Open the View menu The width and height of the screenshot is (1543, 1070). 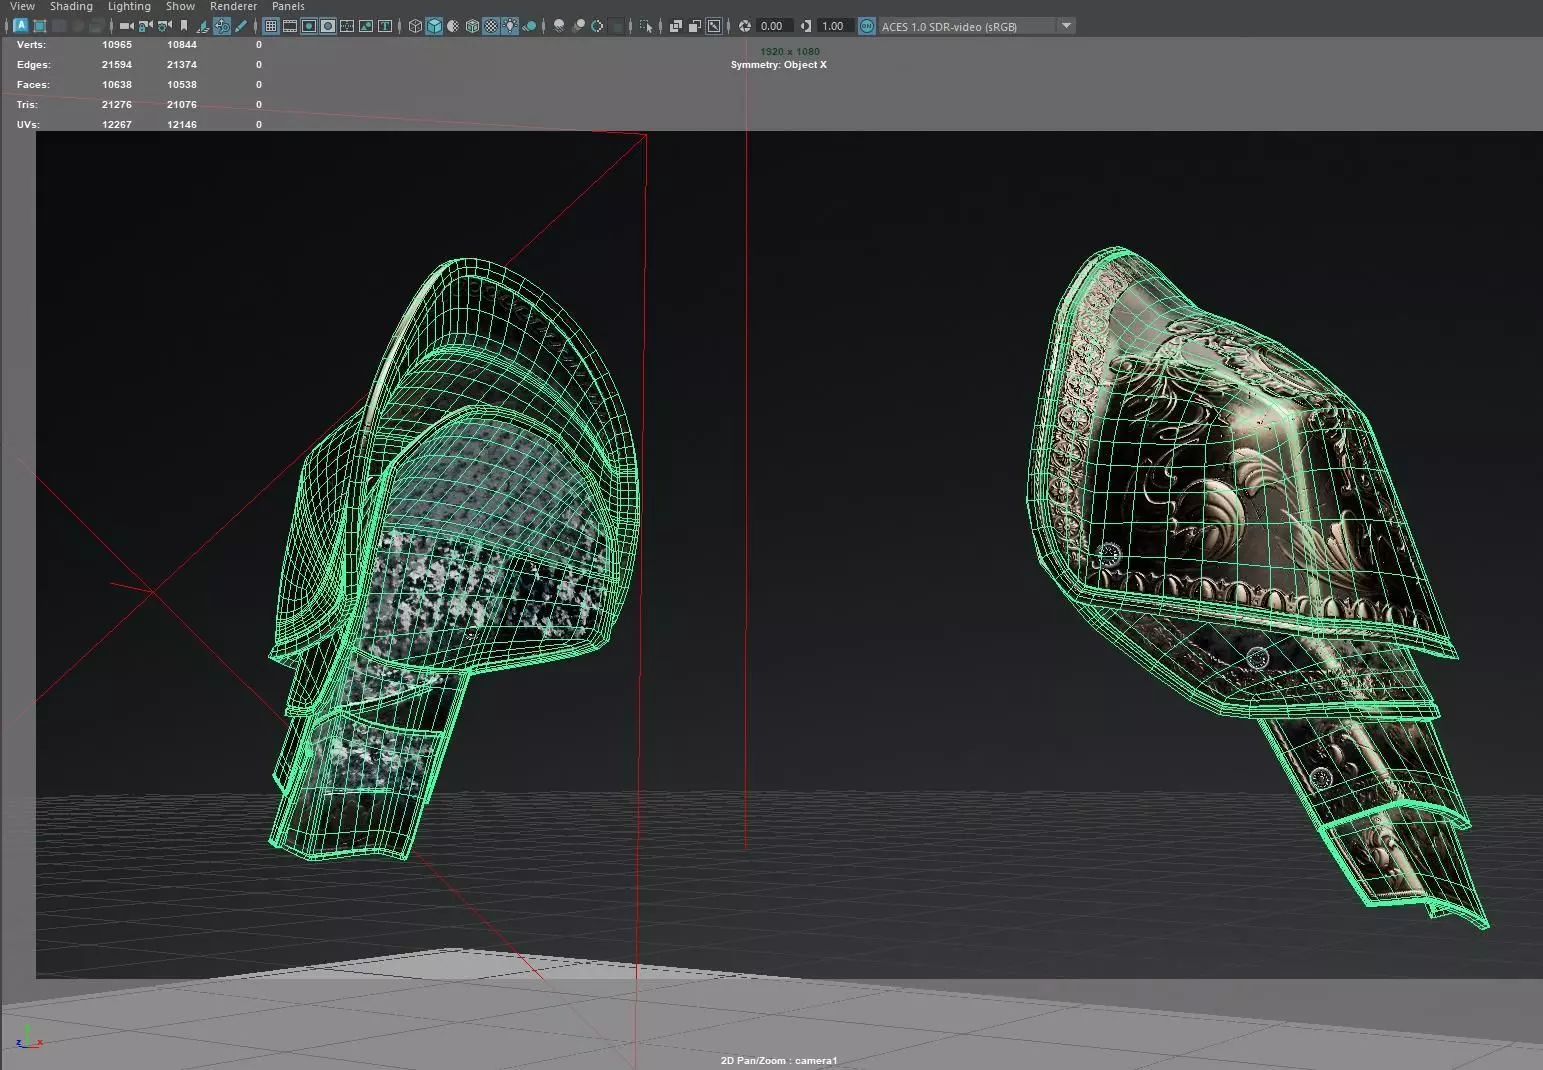[x=22, y=6]
